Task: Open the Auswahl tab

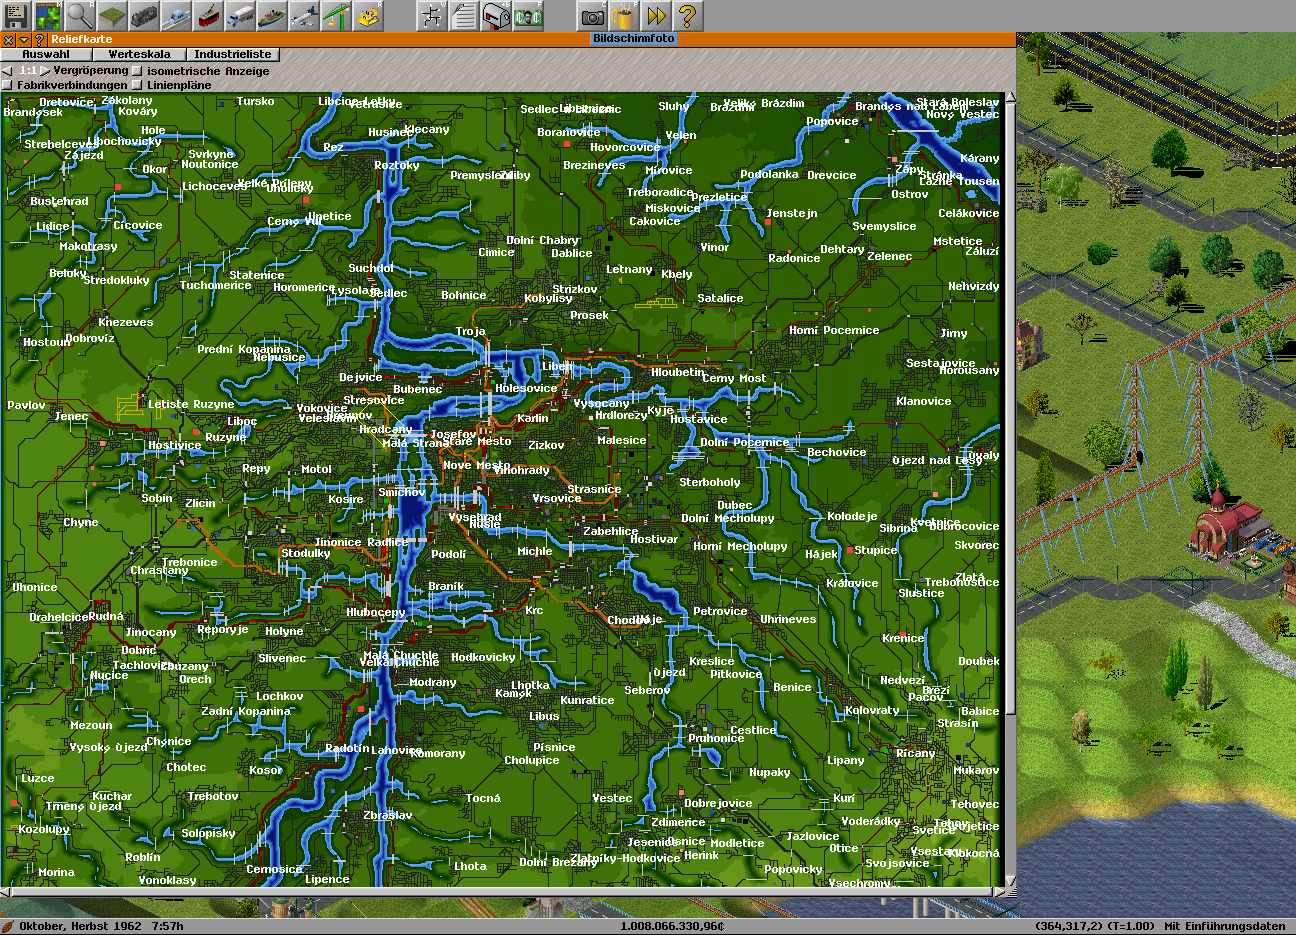Action: click(46, 55)
